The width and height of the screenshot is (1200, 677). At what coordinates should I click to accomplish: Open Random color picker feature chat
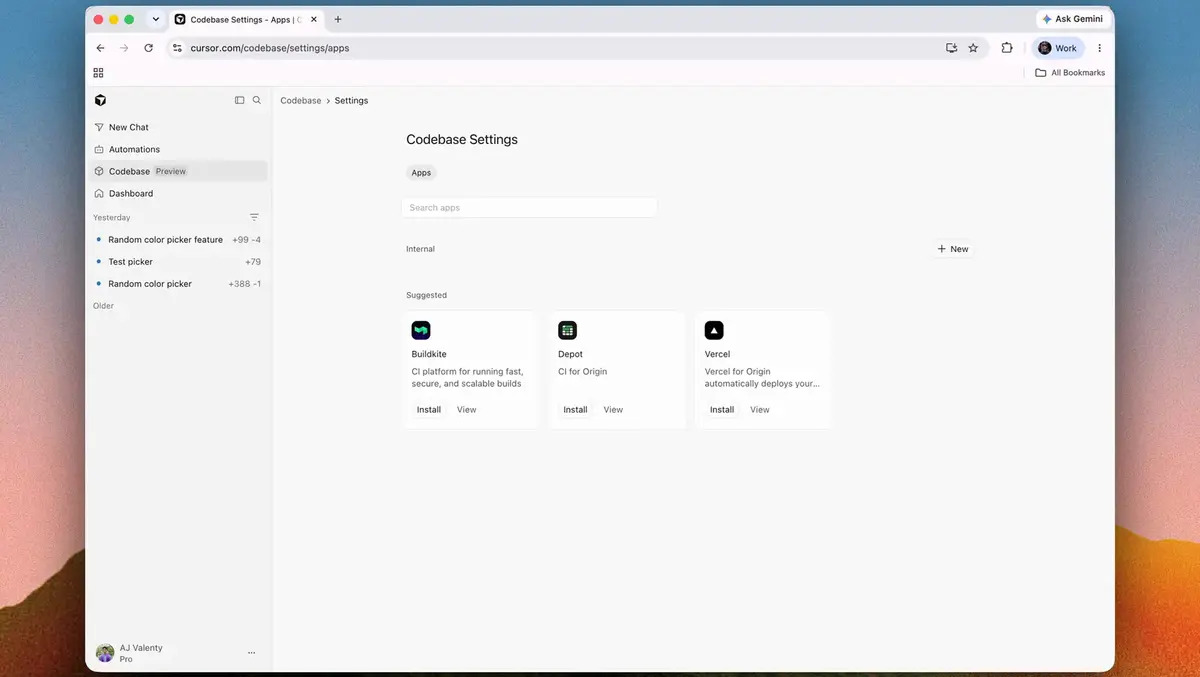[x=177, y=240]
